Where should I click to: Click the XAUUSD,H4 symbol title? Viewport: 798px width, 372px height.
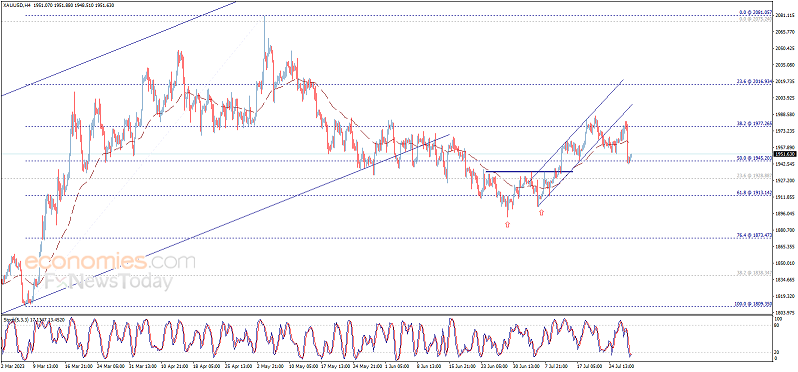click(x=17, y=4)
